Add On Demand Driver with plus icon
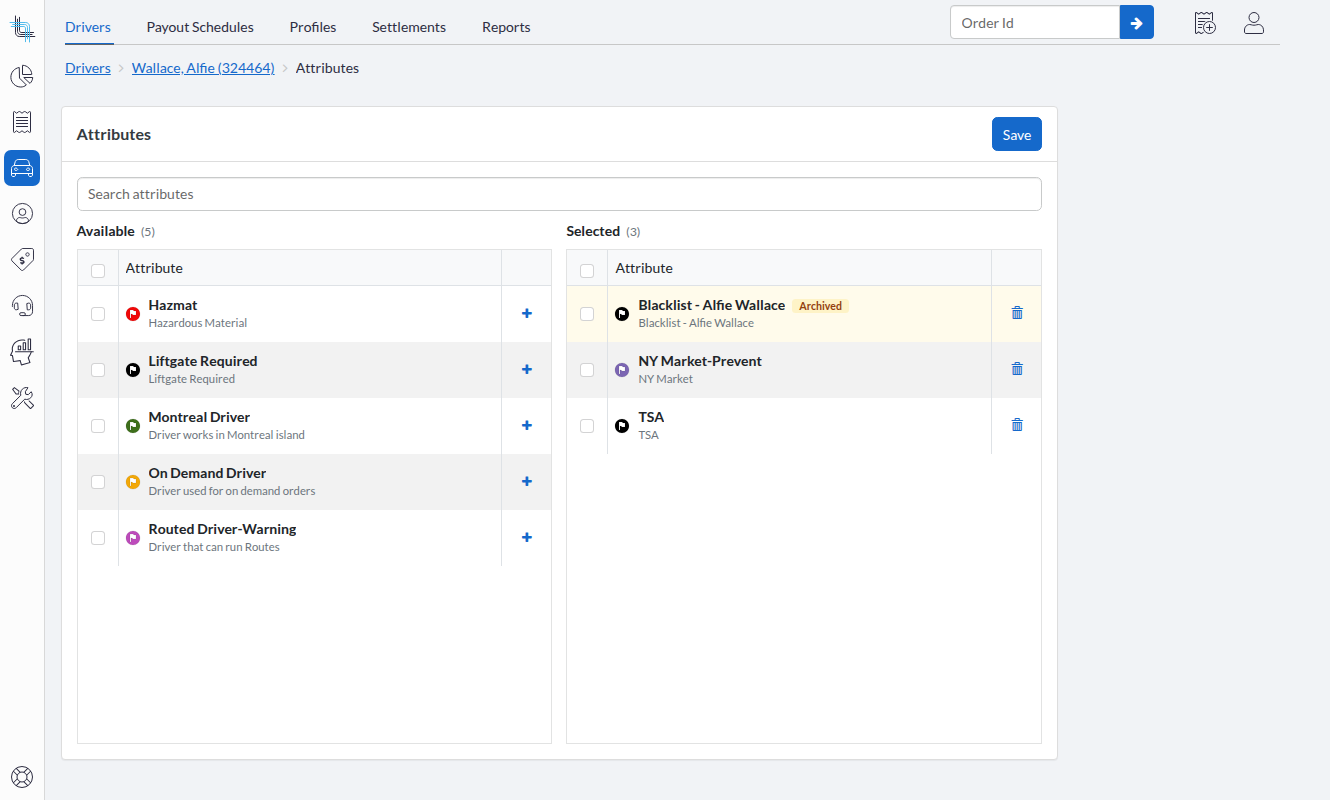1330x800 pixels. coord(527,481)
